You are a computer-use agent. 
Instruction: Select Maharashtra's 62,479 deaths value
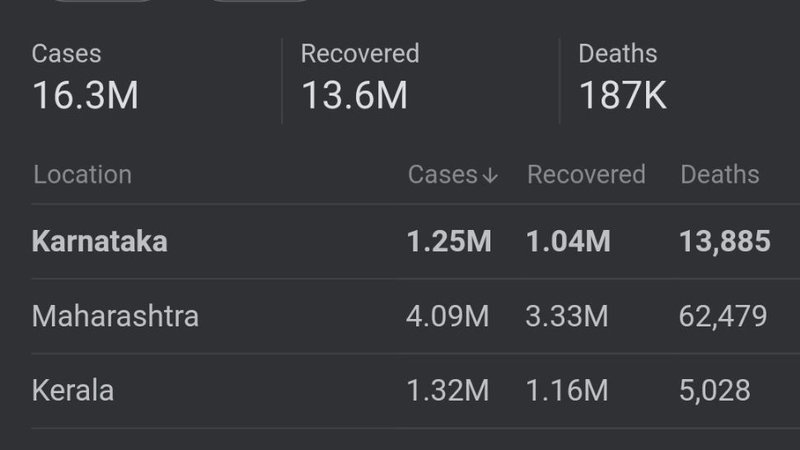pyautogui.click(x=723, y=316)
